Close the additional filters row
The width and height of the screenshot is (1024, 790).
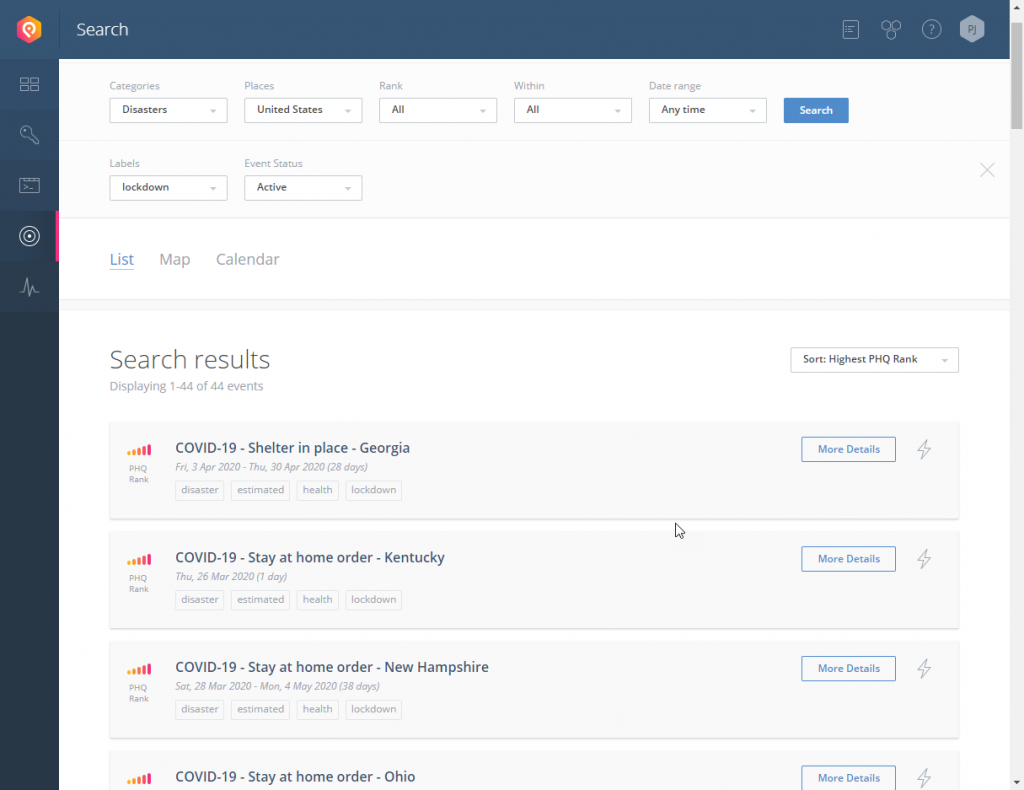click(x=987, y=170)
